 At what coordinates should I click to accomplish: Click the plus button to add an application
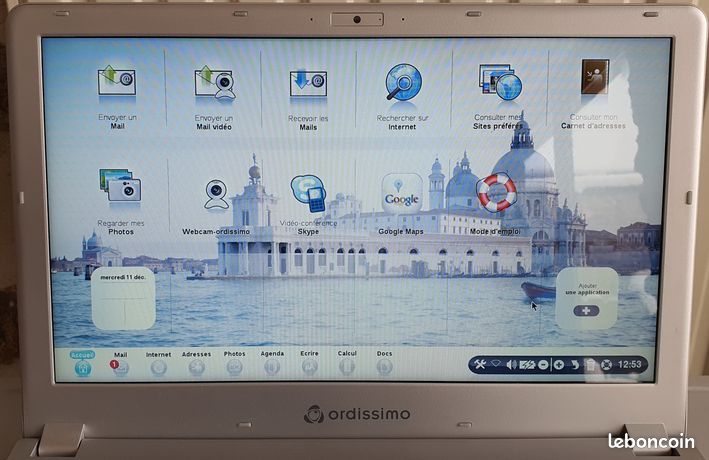point(586,311)
